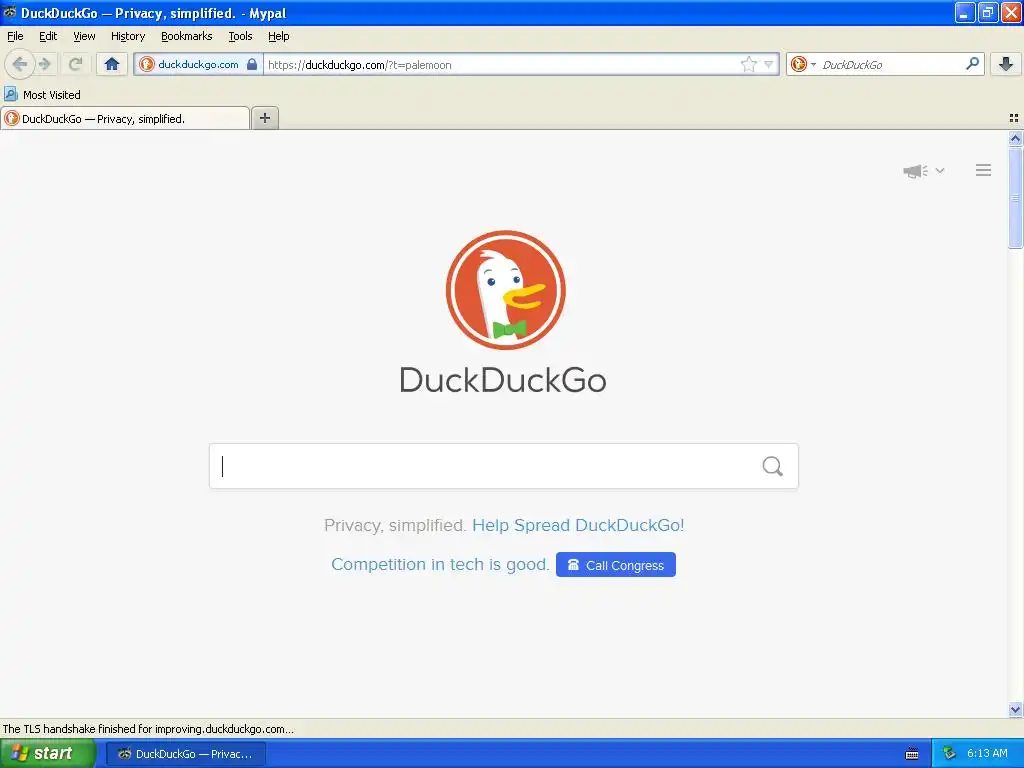This screenshot has height=768, width=1024.
Task: Focus the address bar URL field
Action: point(500,64)
